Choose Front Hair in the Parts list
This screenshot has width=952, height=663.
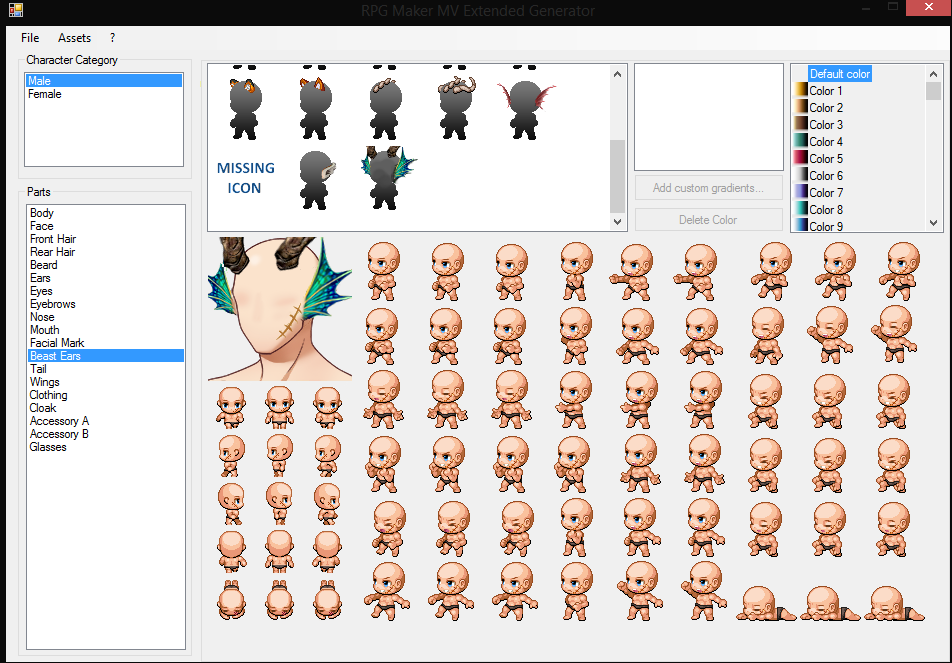(106, 239)
